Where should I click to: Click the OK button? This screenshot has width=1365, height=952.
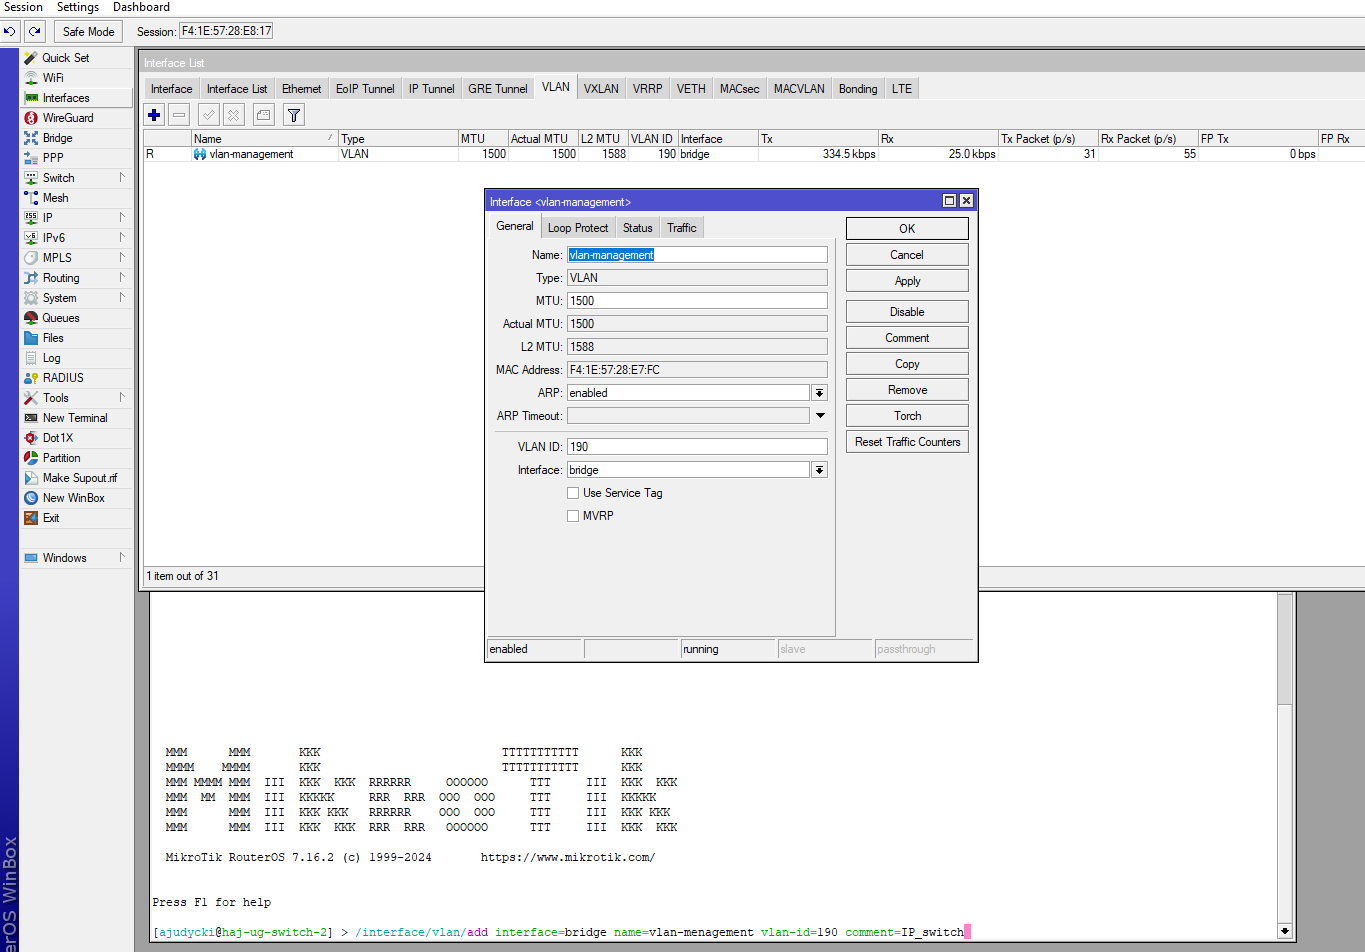[x=907, y=229]
